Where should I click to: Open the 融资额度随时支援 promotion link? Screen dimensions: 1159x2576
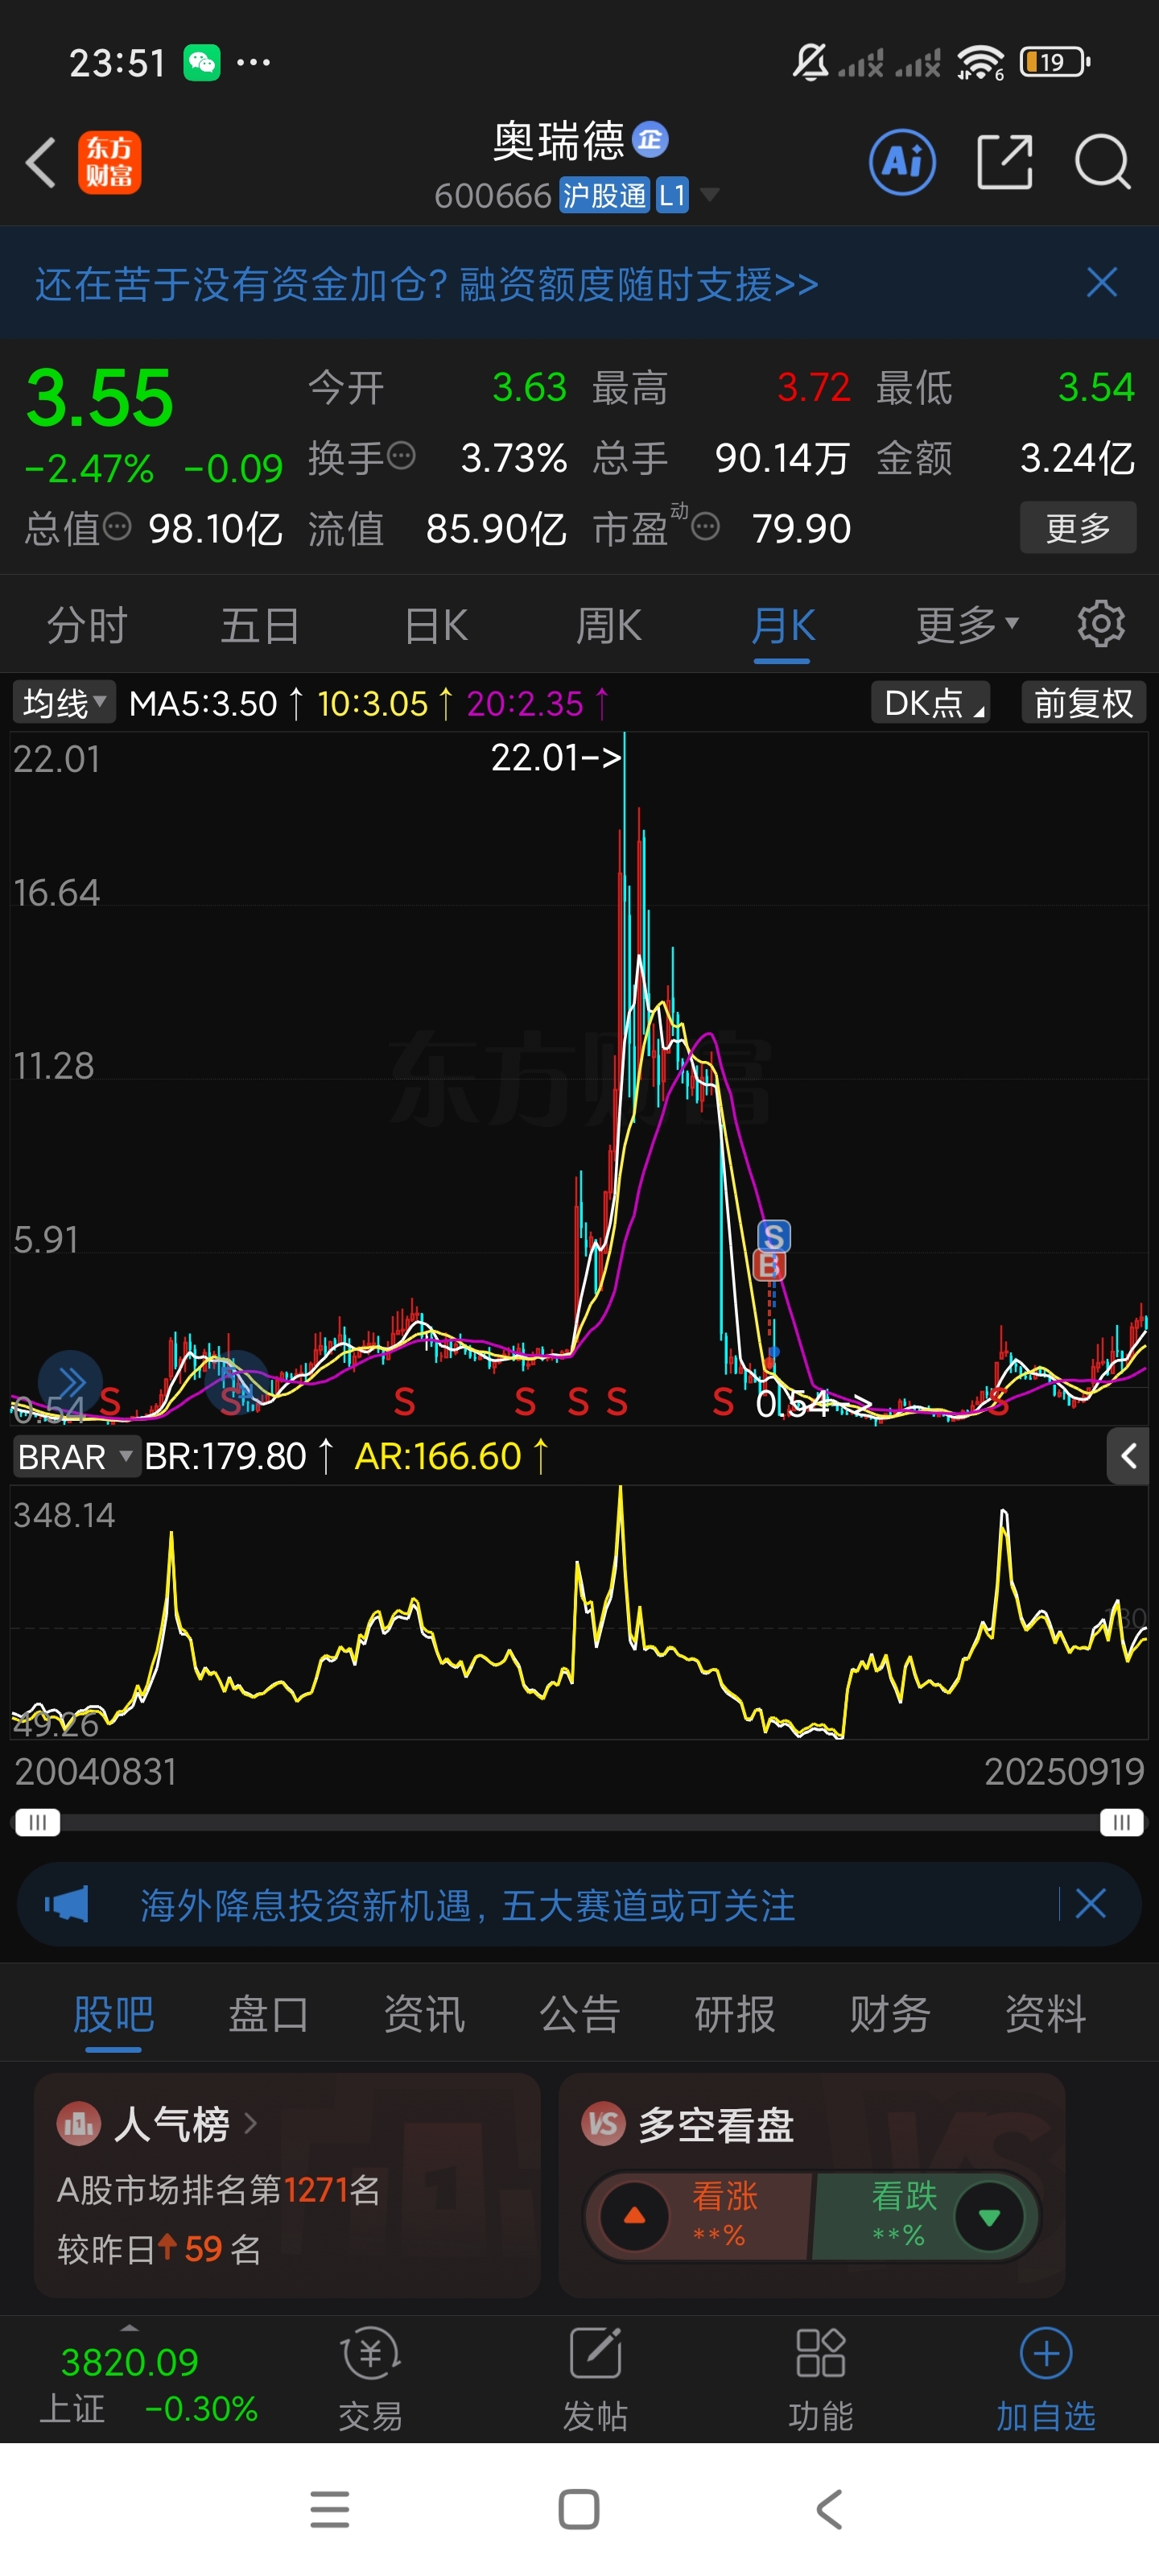pos(427,284)
